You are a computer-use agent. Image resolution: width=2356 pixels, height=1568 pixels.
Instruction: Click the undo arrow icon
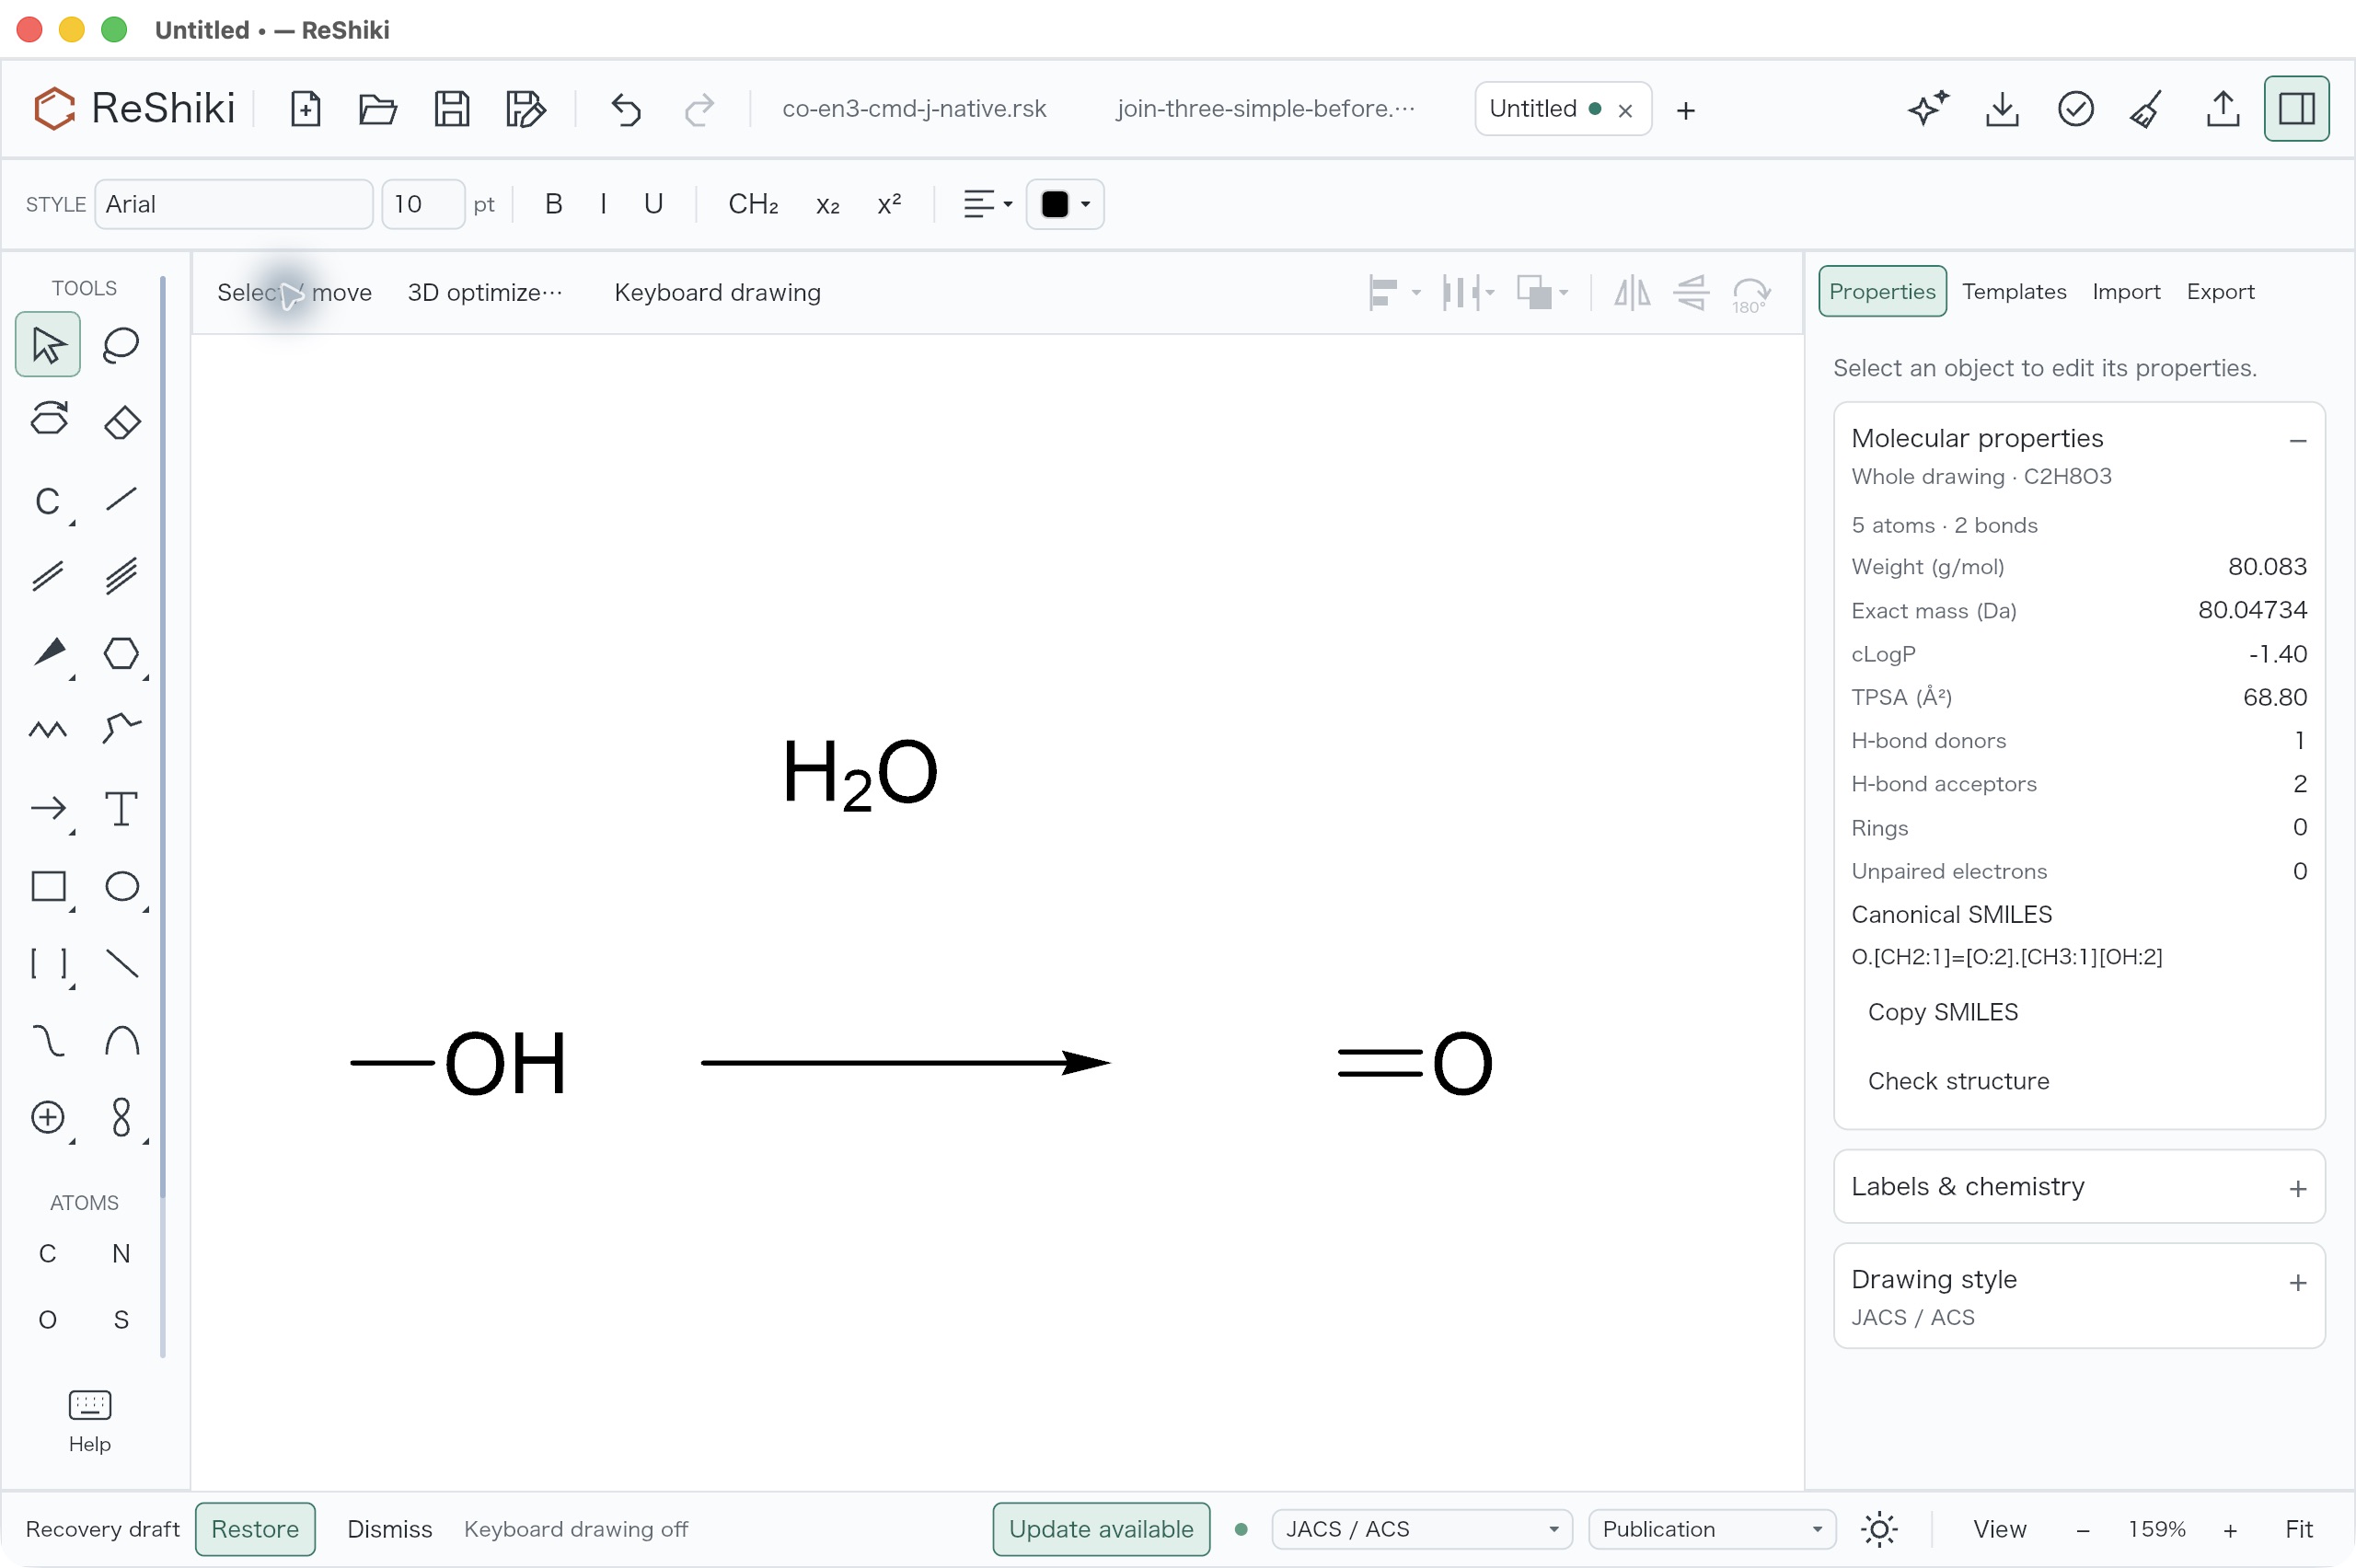626,109
